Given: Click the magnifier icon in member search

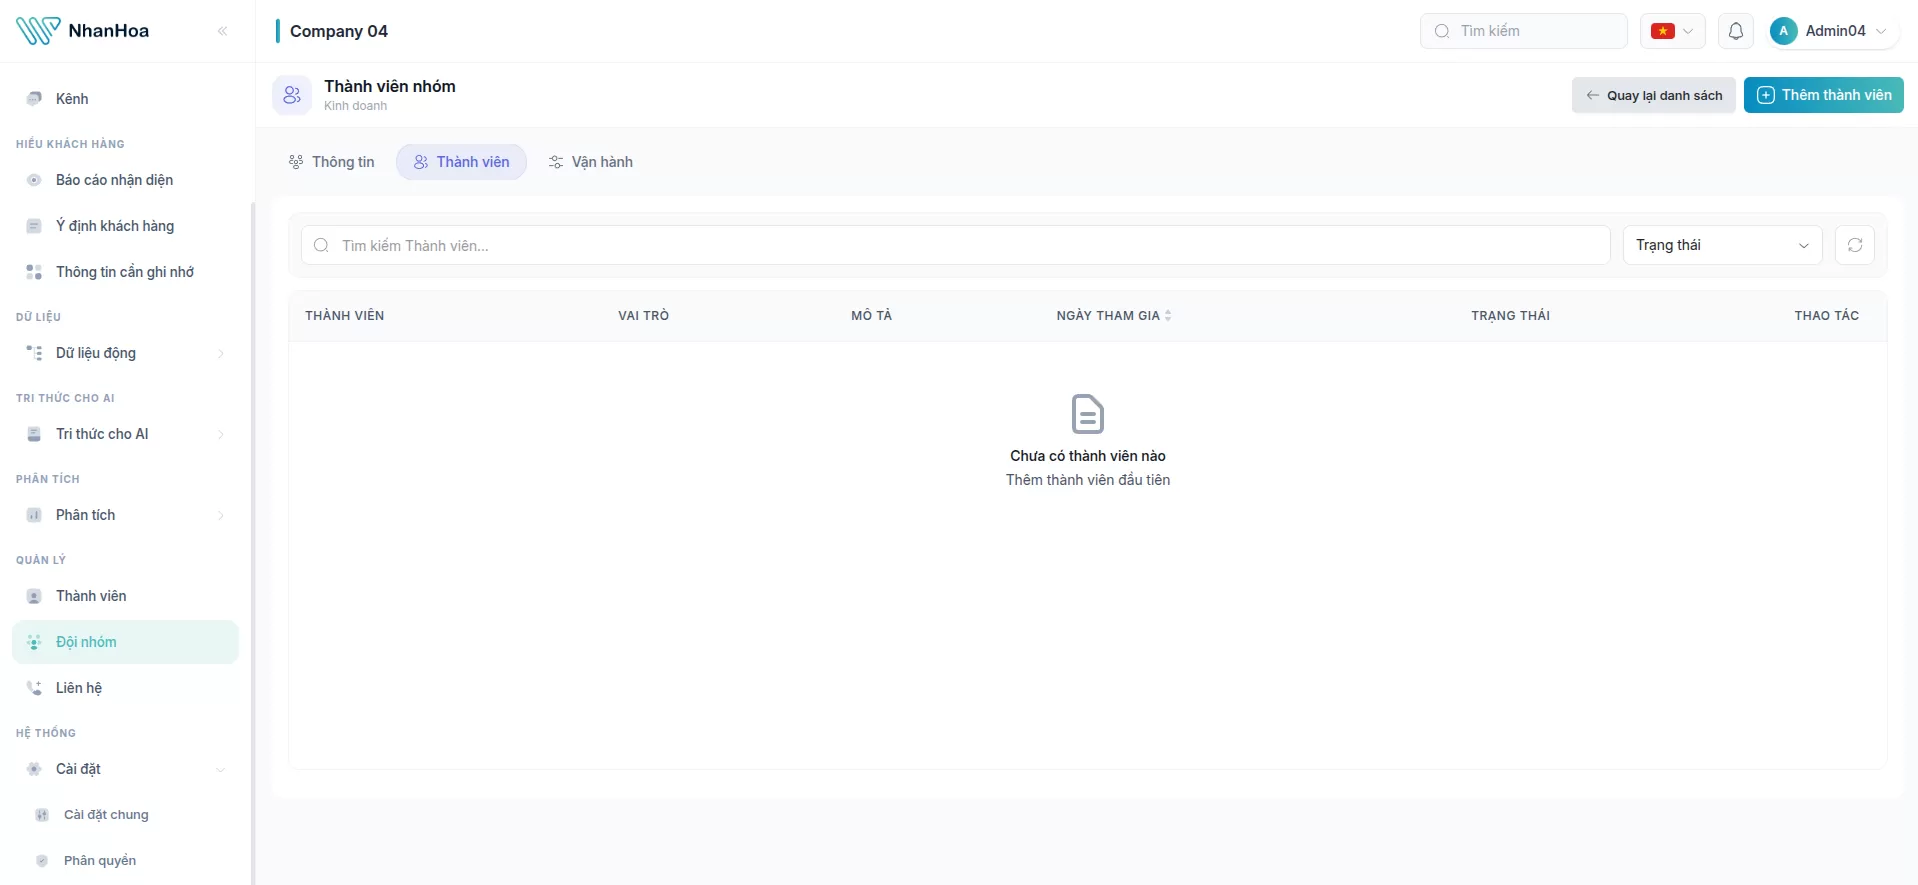Looking at the screenshot, I should [321, 245].
